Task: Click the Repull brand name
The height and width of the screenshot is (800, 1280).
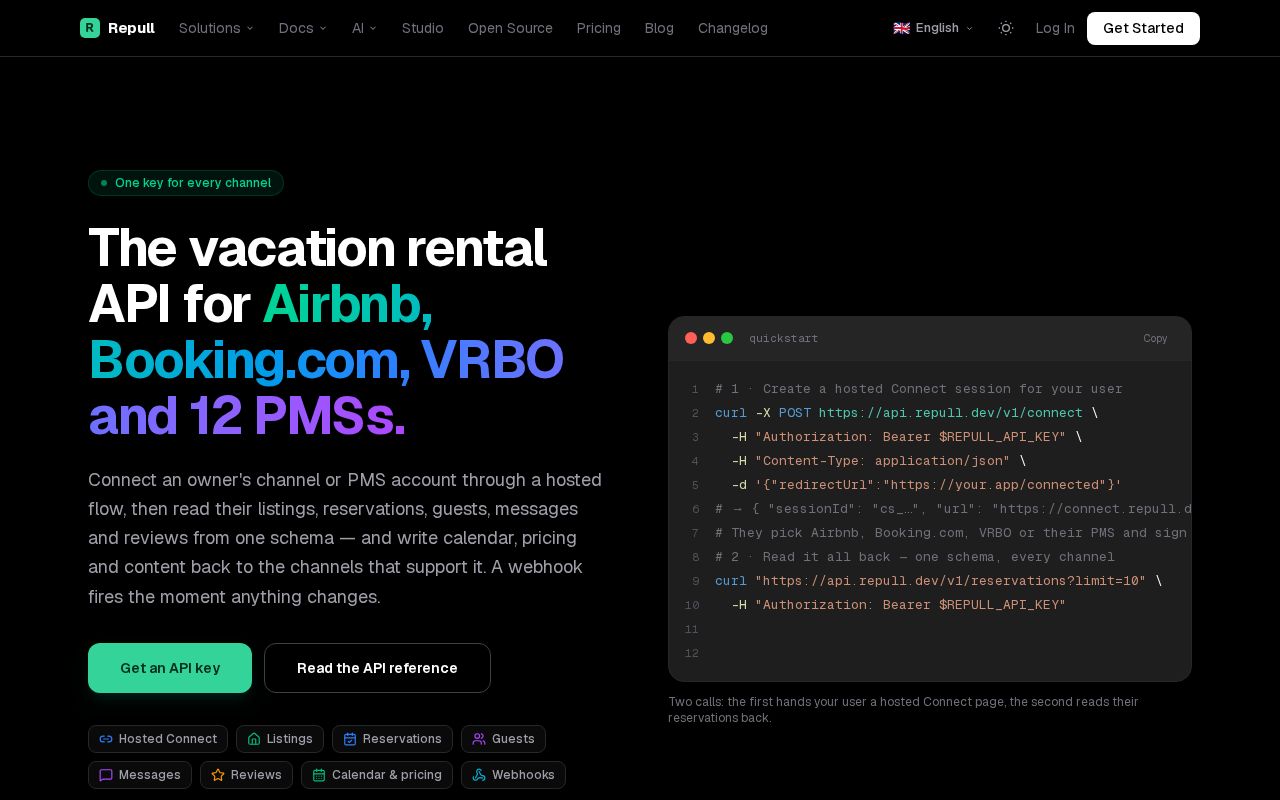Action: pyautogui.click(x=131, y=28)
